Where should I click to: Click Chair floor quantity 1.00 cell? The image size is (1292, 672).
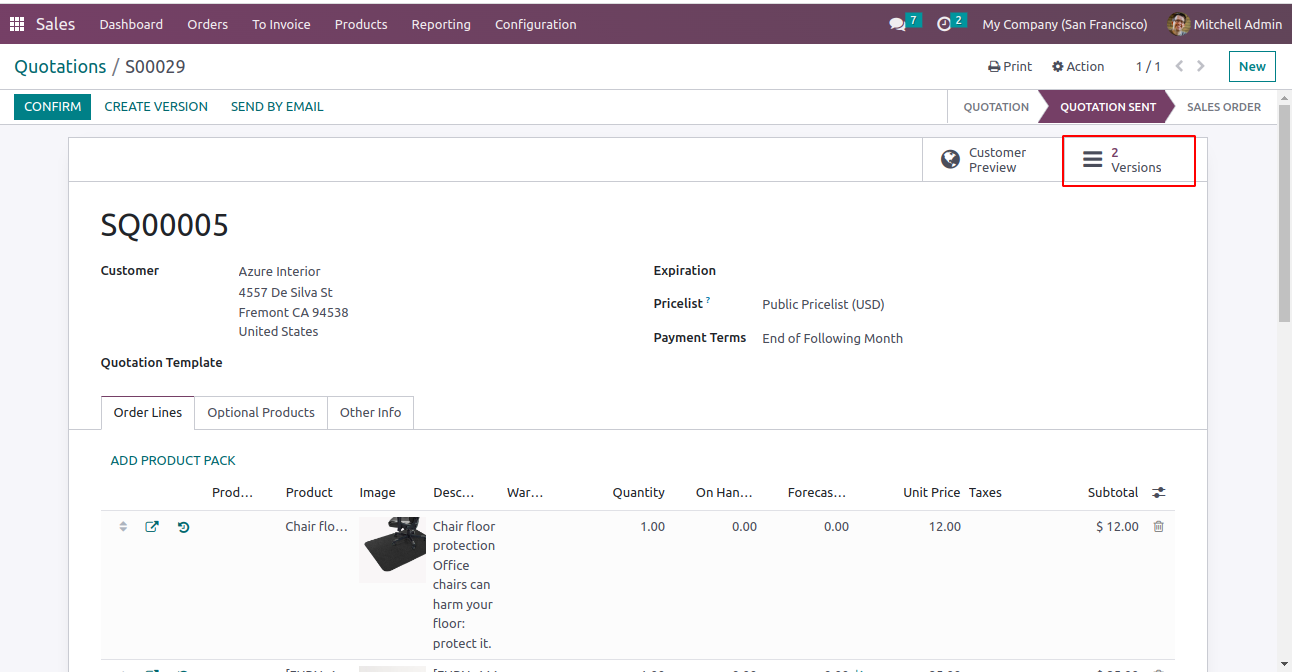(x=652, y=526)
